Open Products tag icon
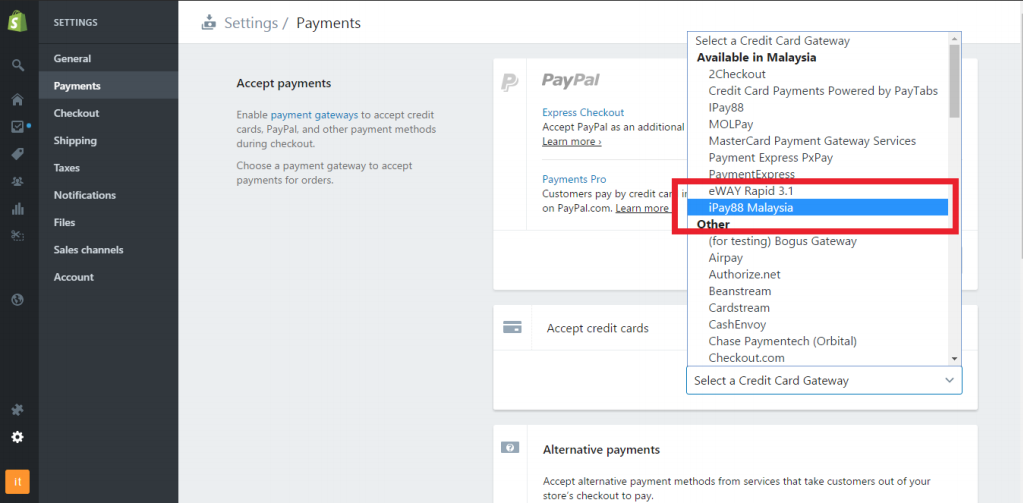 18,154
